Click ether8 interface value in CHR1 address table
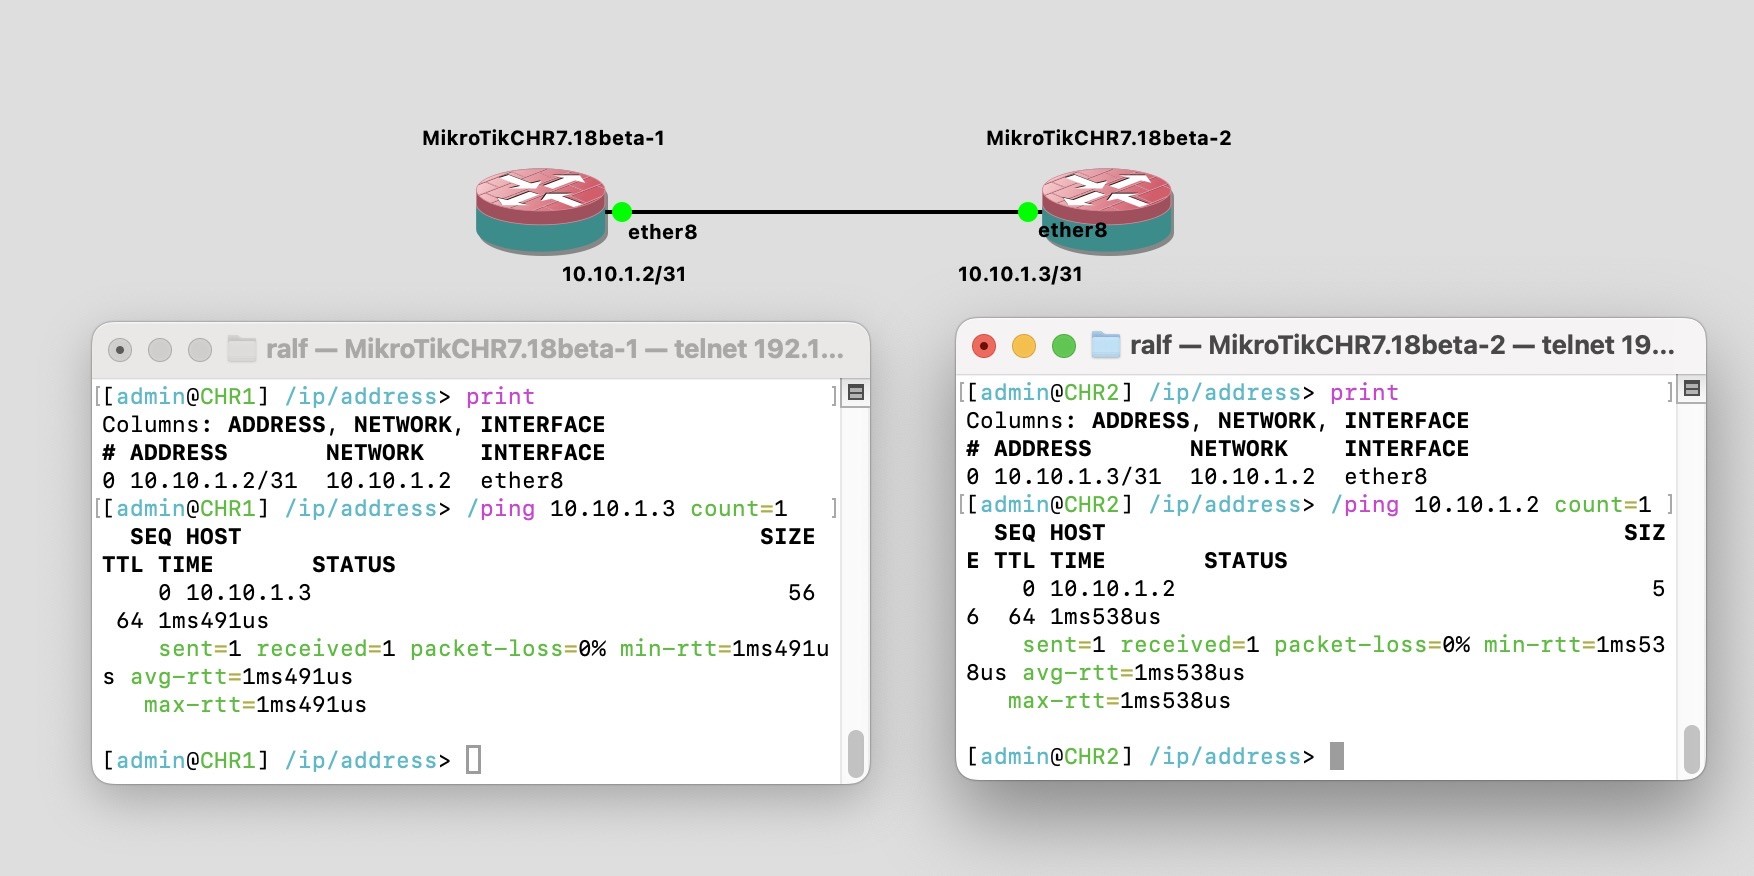This screenshot has width=1754, height=876. (522, 481)
